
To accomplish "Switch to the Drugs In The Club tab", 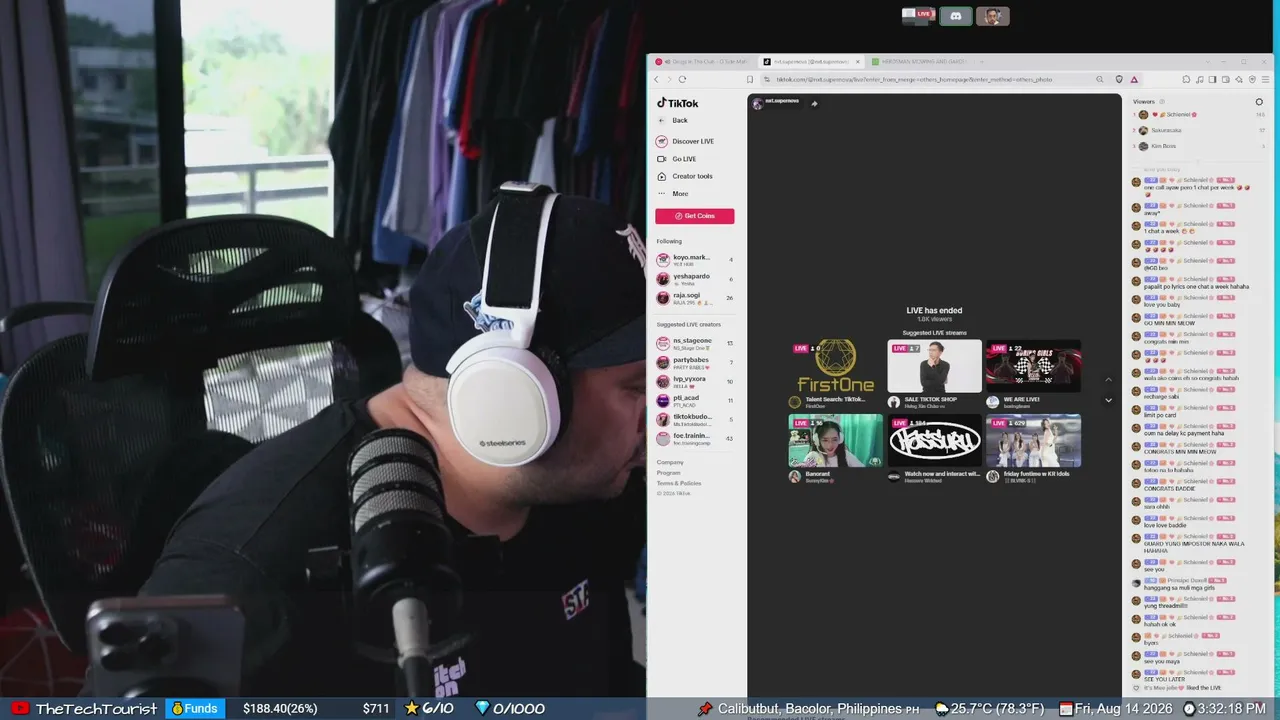I will (x=705, y=62).
